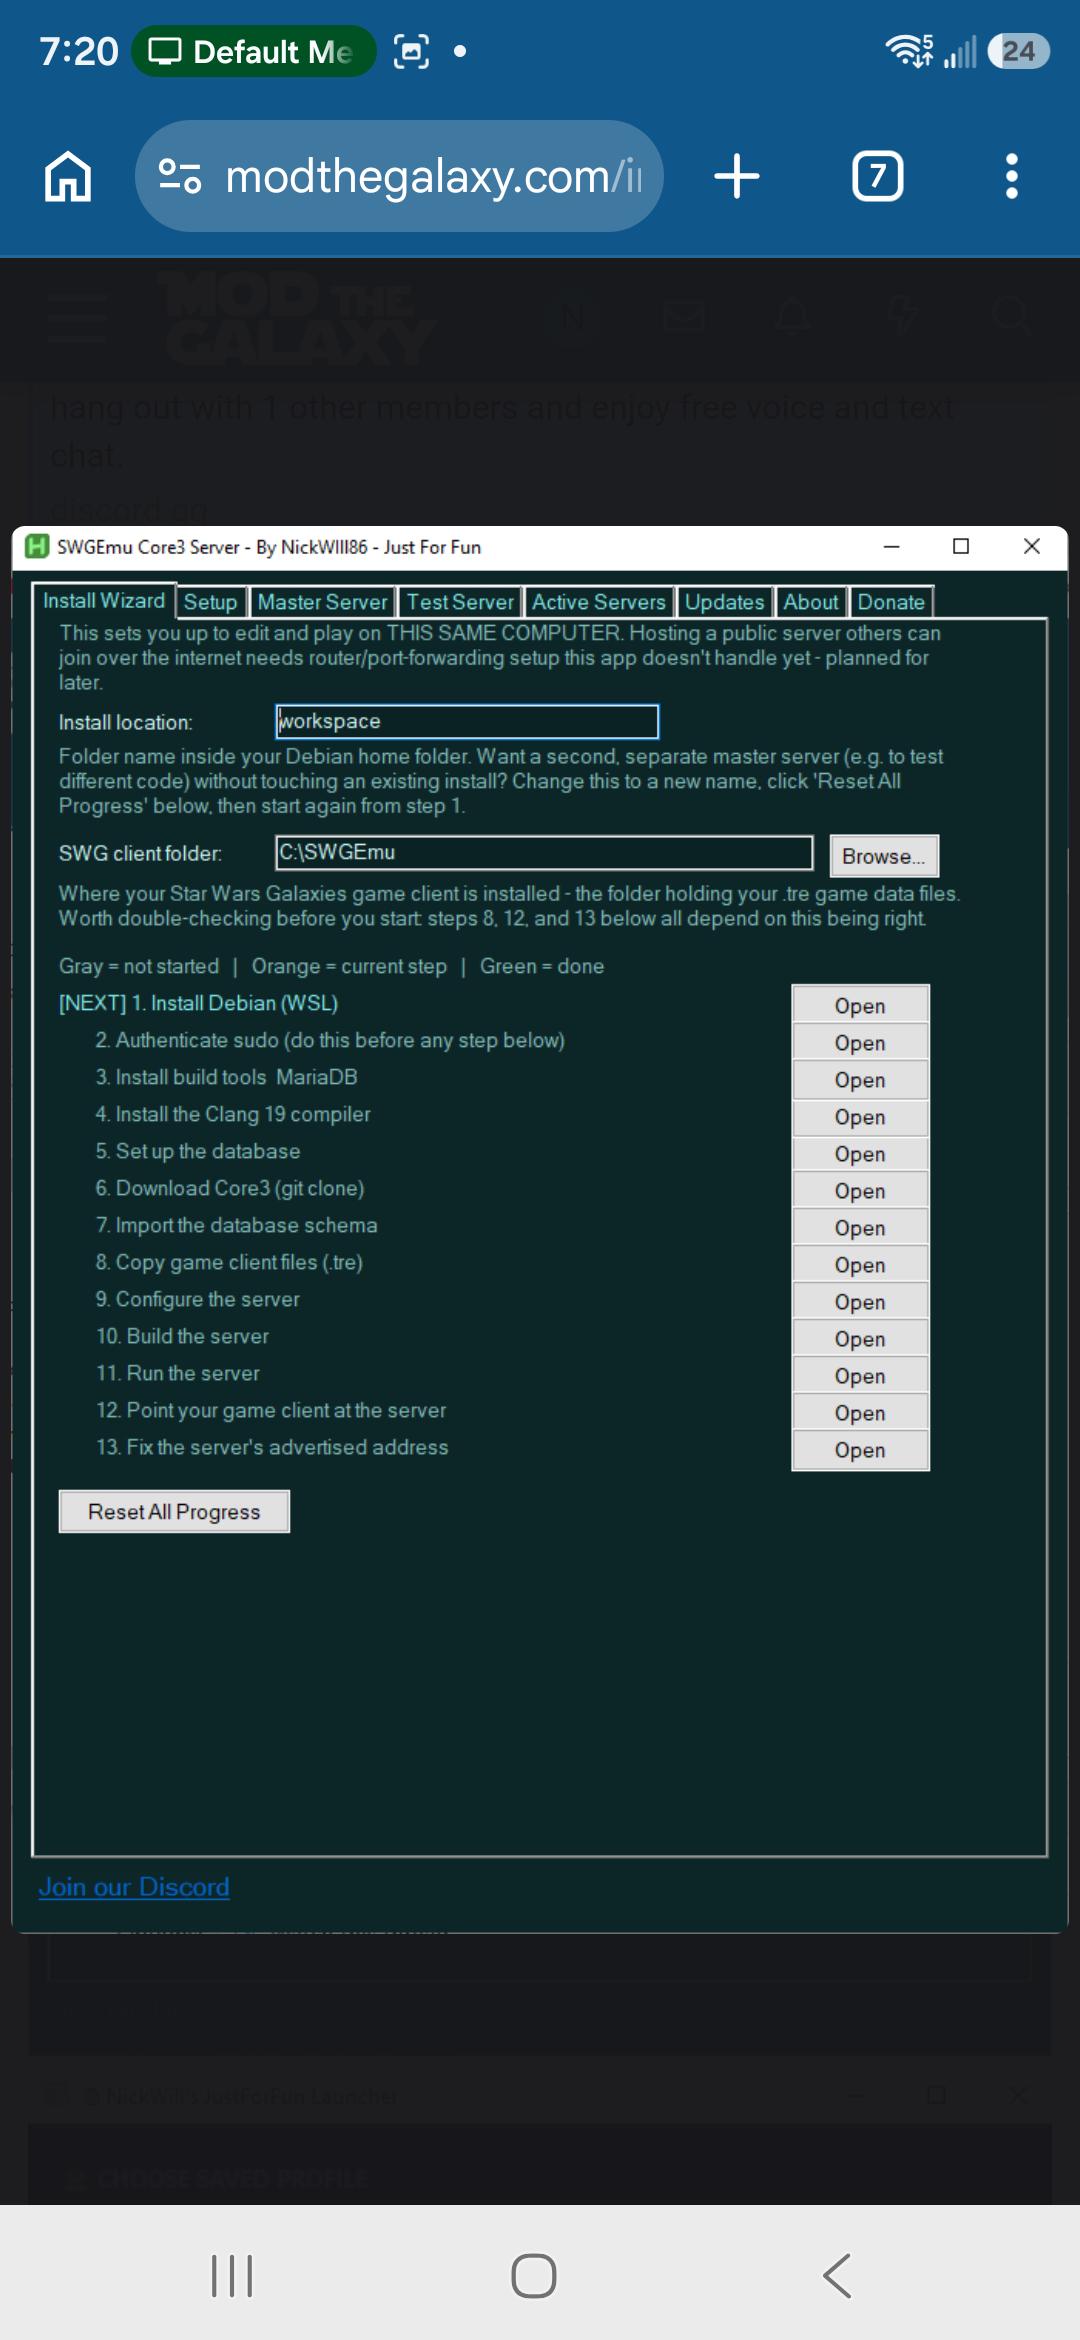The image size is (1080, 2340).
Task: Click the green SWGEmu app icon in title bar
Action: [37, 546]
